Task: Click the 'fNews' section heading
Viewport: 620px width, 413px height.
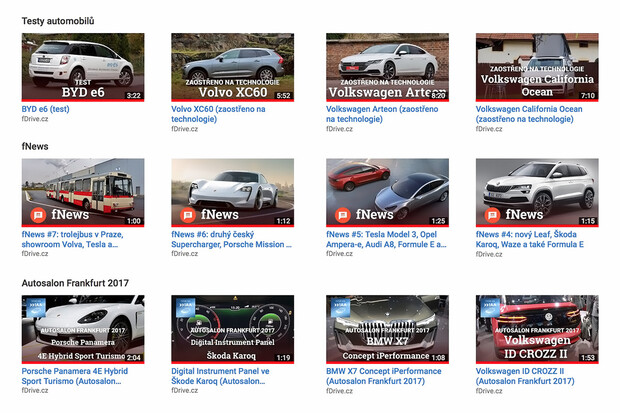Action: point(35,146)
